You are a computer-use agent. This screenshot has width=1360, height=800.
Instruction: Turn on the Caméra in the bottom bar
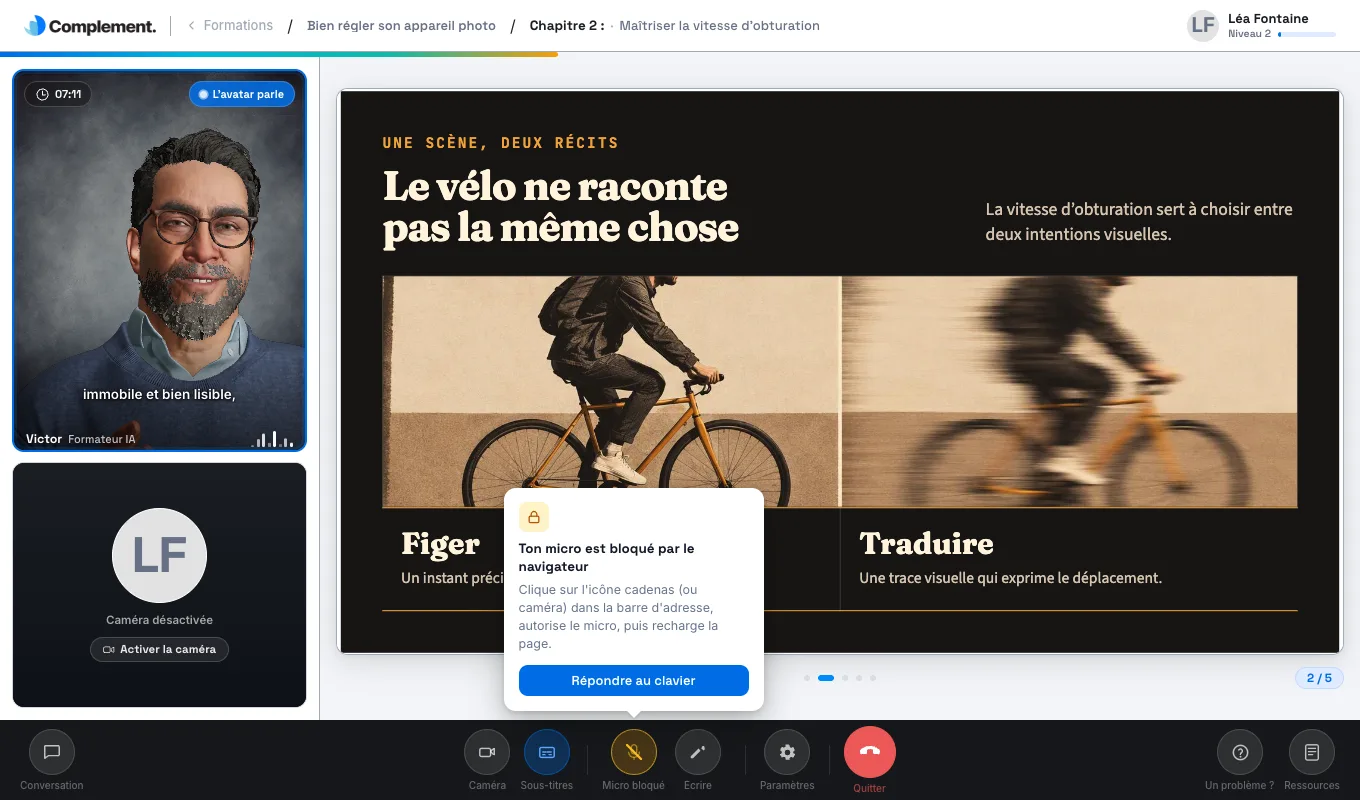click(487, 752)
